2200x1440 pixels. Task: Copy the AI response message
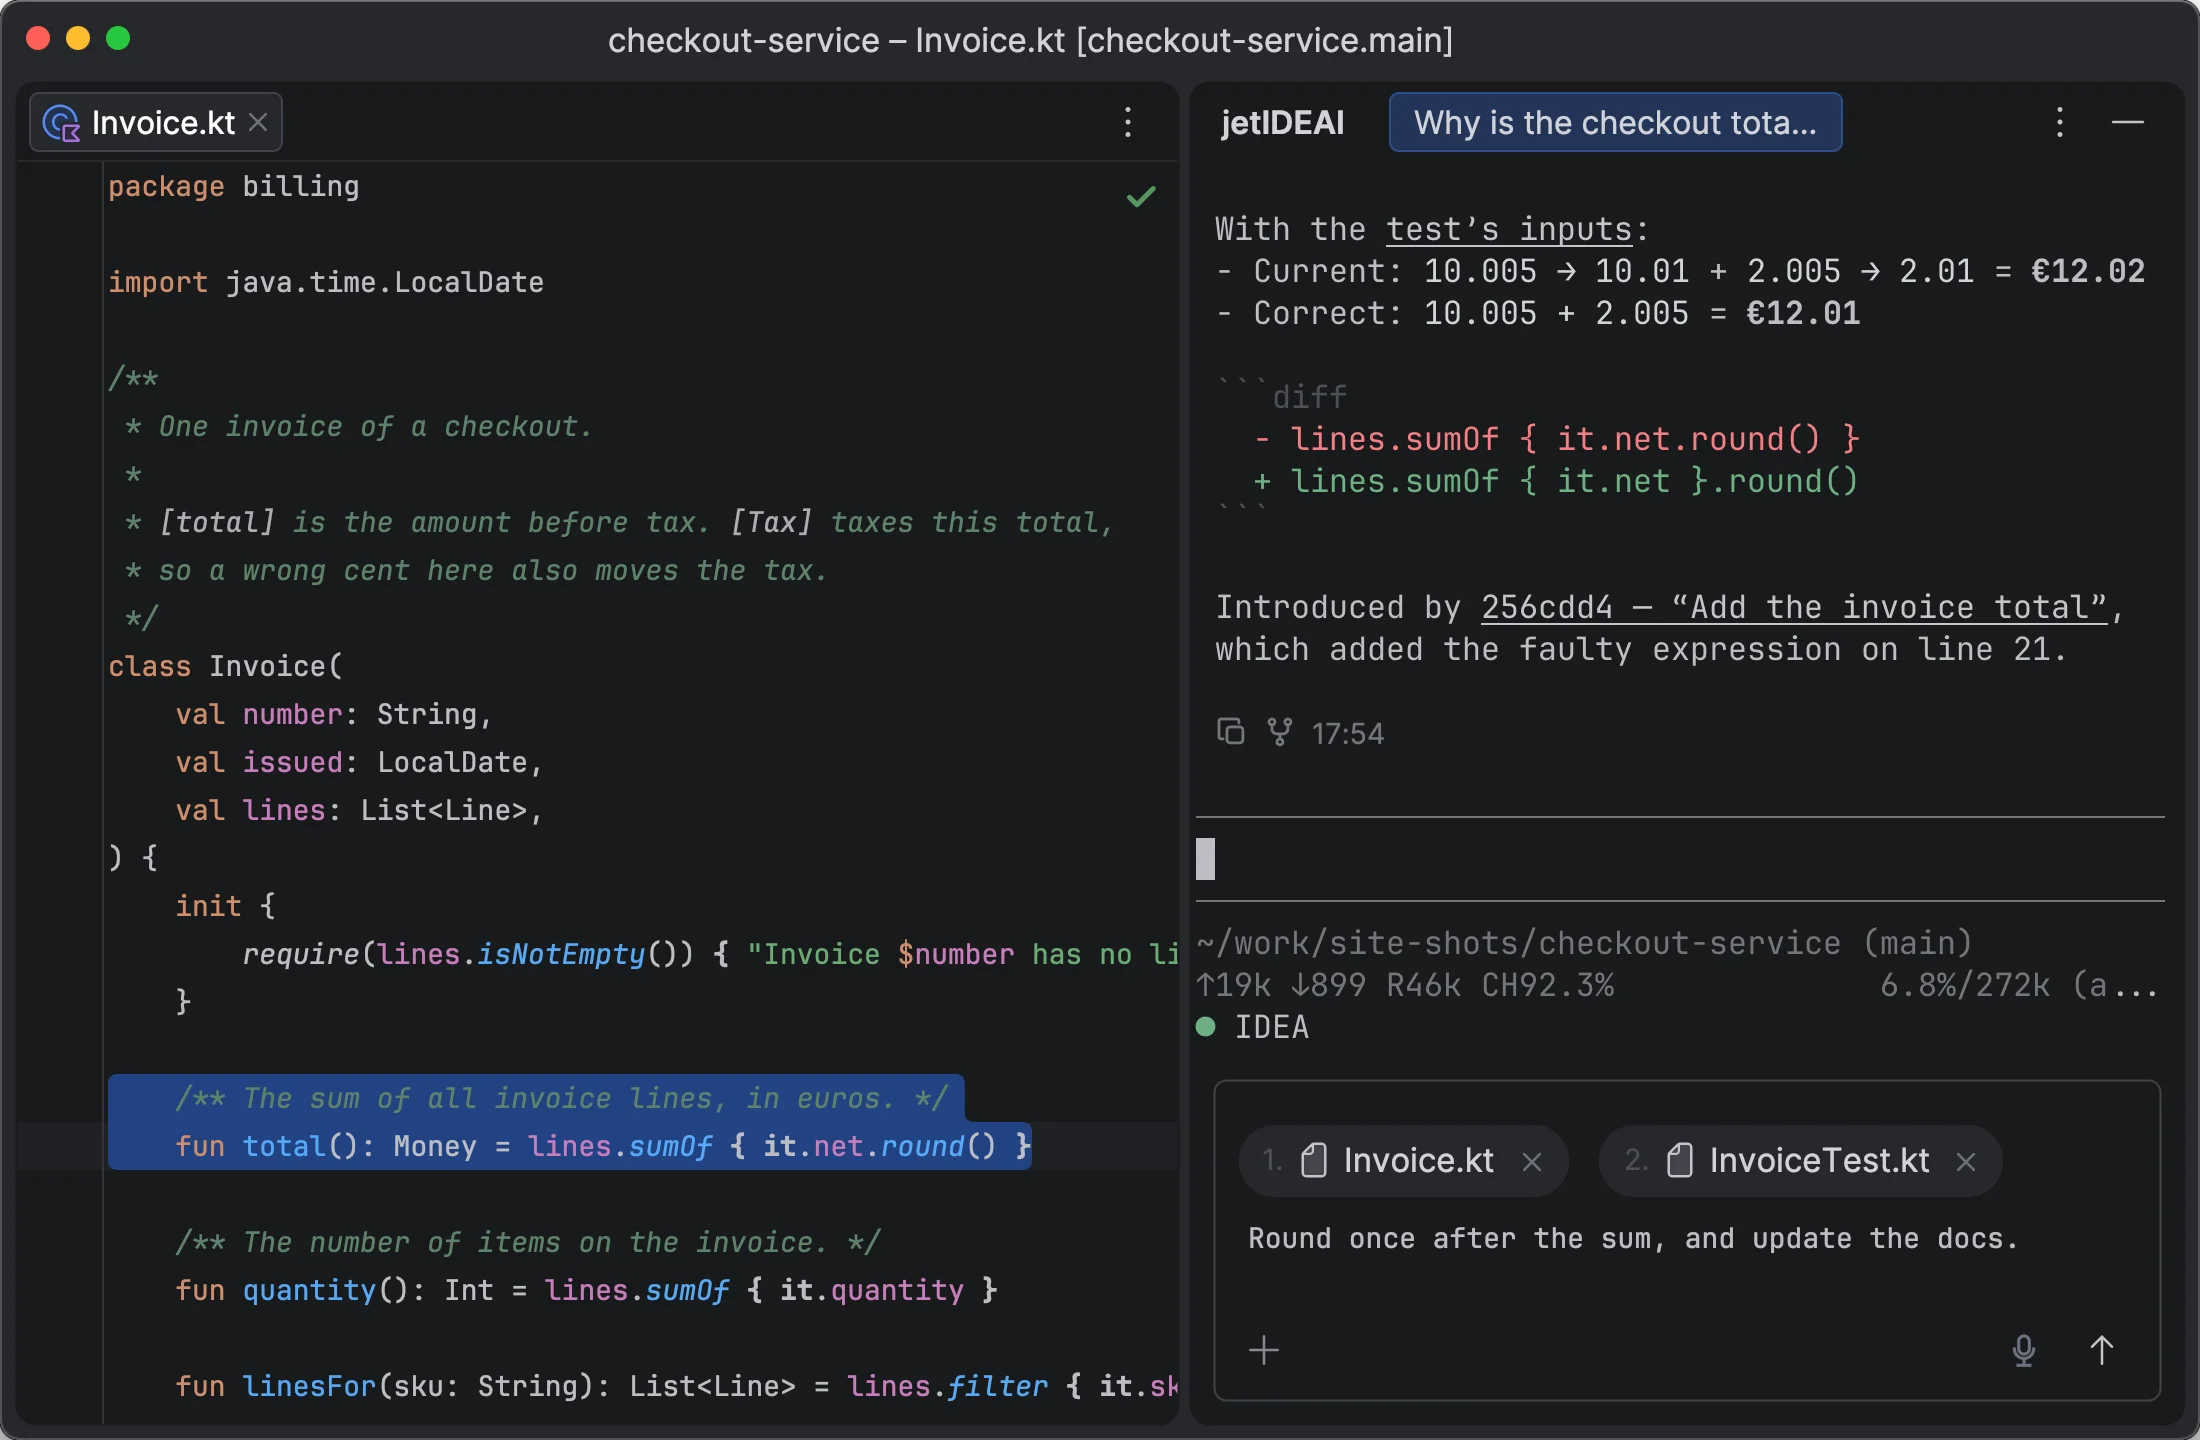pyautogui.click(x=1230, y=732)
